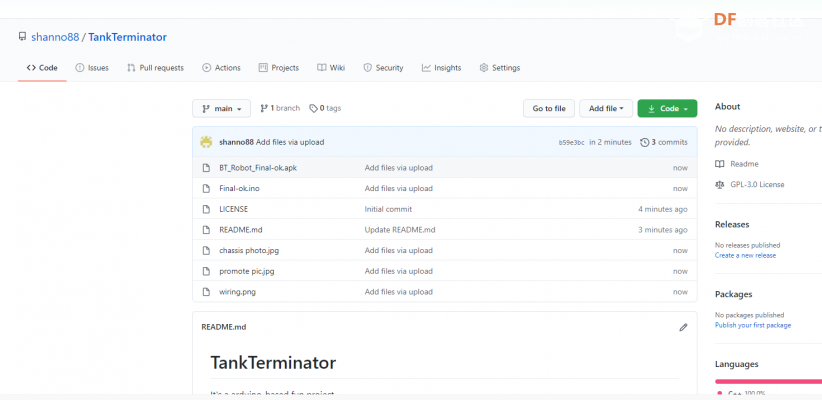Viewport: 822px width, 400px height.
Task: Switch to the Code tab
Action: [x=42, y=68]
